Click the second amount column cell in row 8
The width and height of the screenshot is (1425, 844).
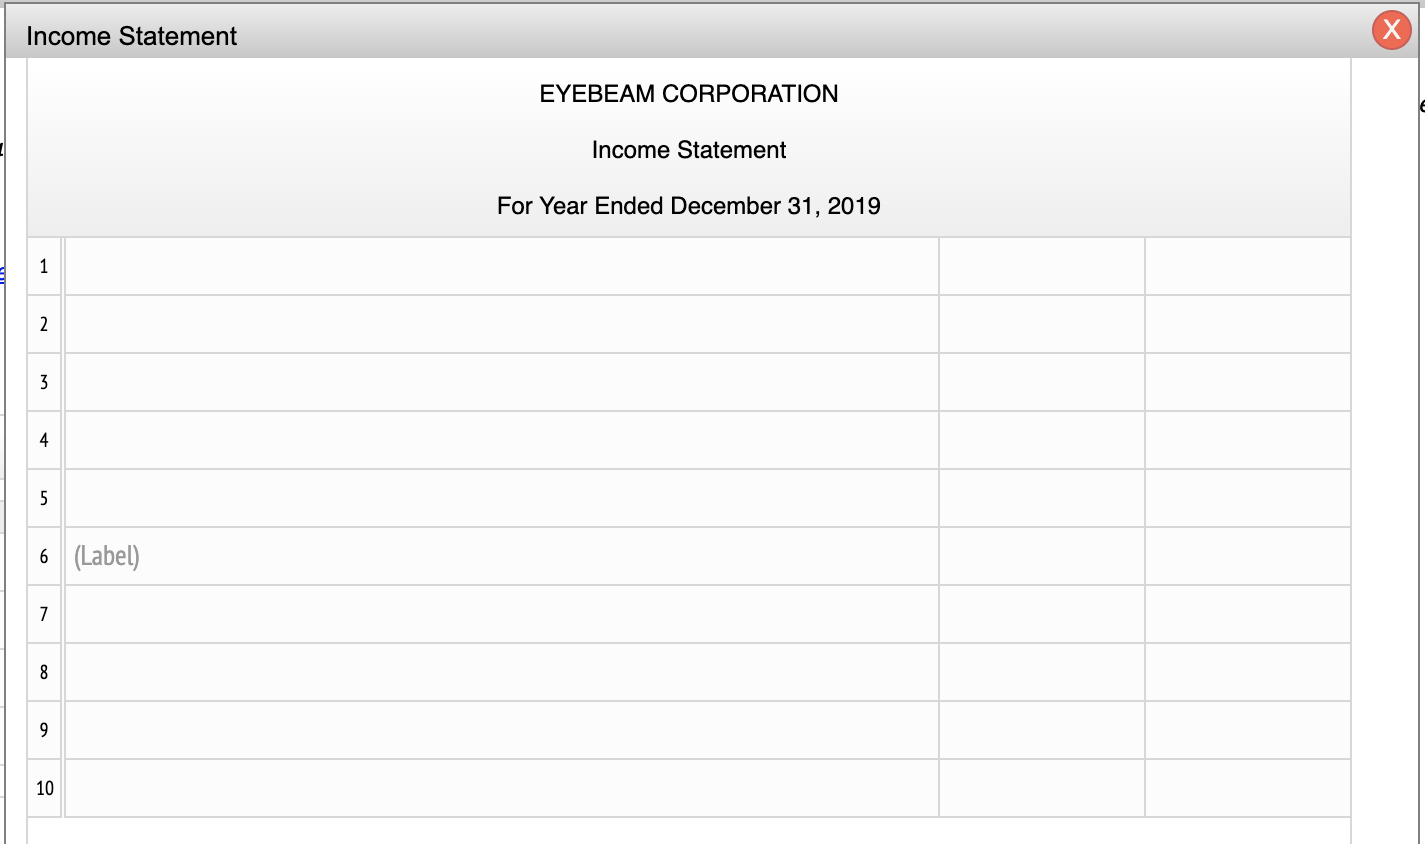1248,673
